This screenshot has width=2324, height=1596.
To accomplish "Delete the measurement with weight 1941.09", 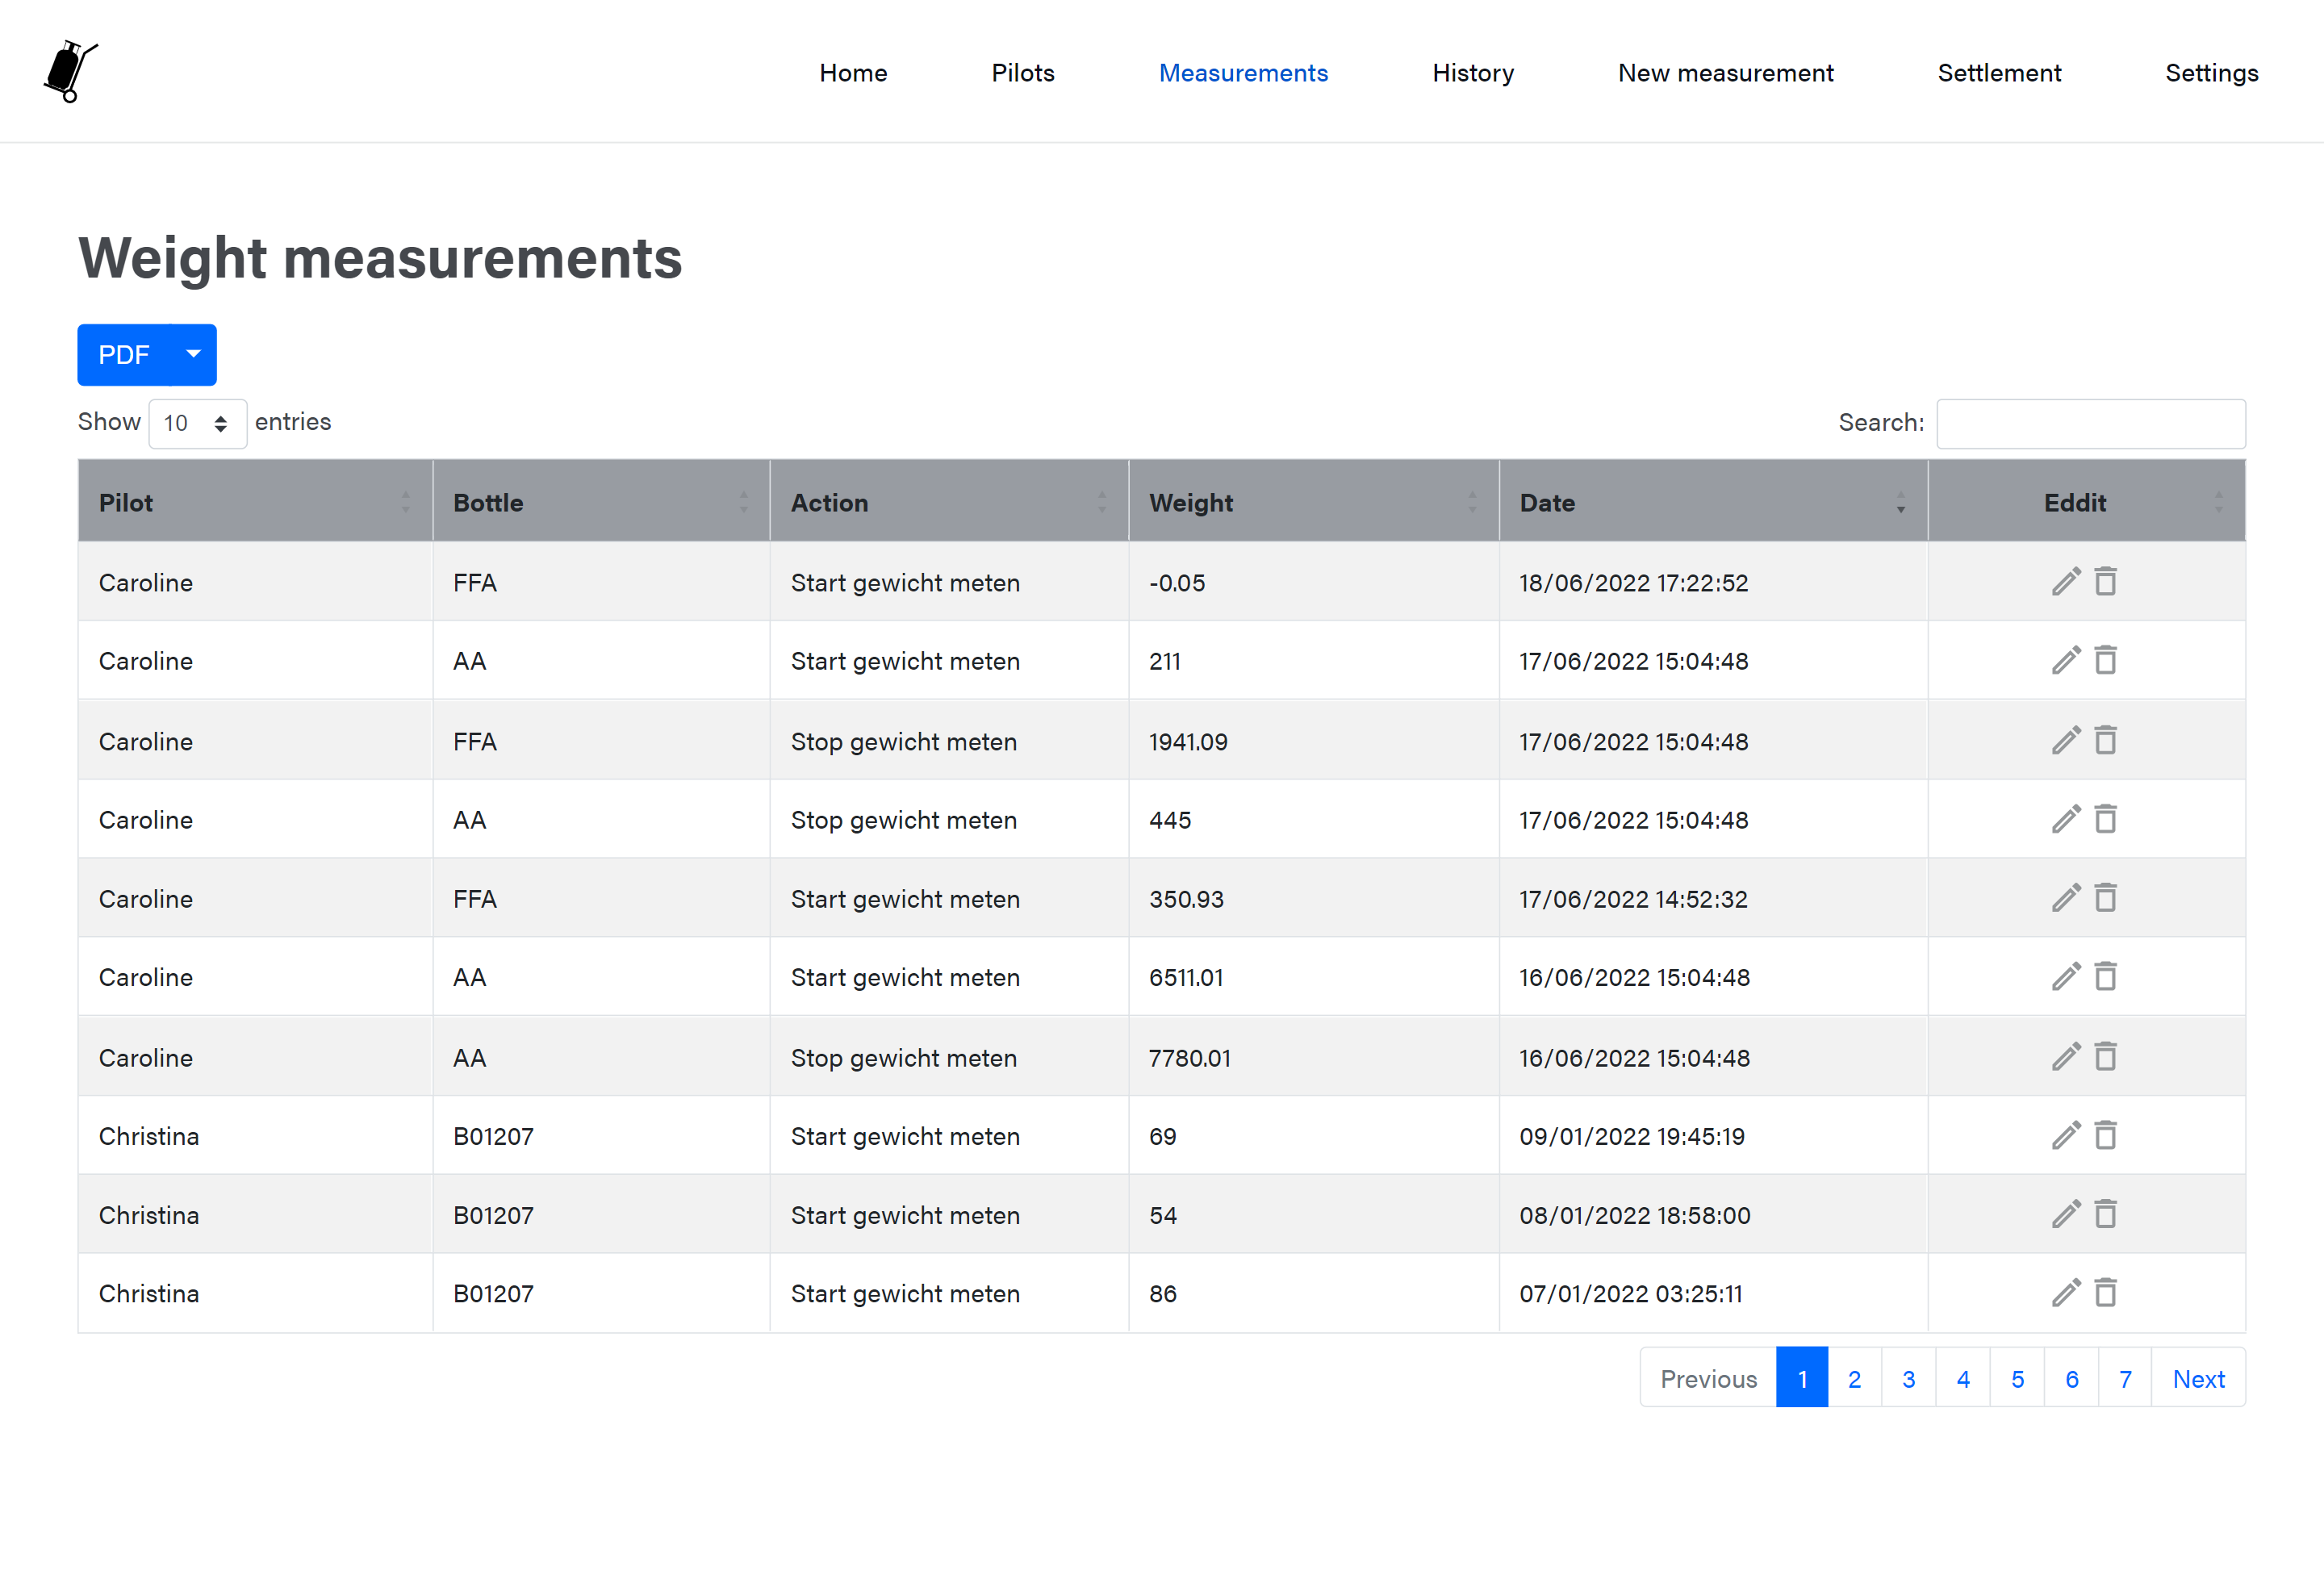I will (2105, 740).
